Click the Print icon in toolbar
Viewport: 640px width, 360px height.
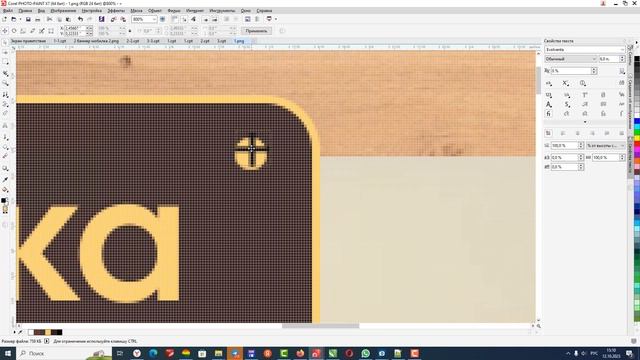pyautogui.click(x=38, y=19)
